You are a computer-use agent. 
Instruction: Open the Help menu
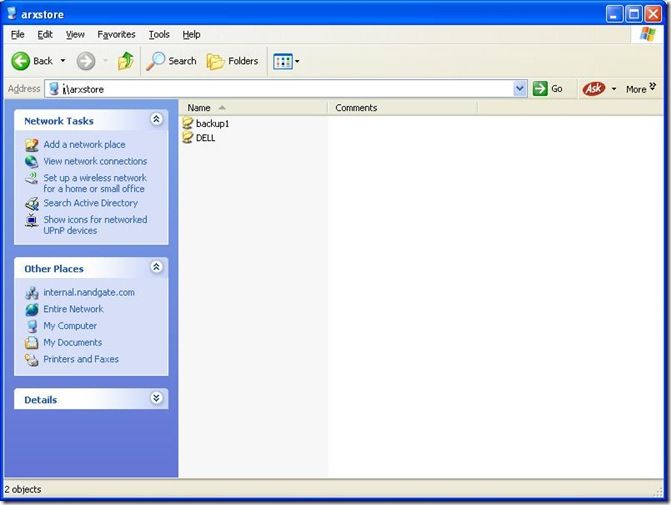tap(191, 34)
